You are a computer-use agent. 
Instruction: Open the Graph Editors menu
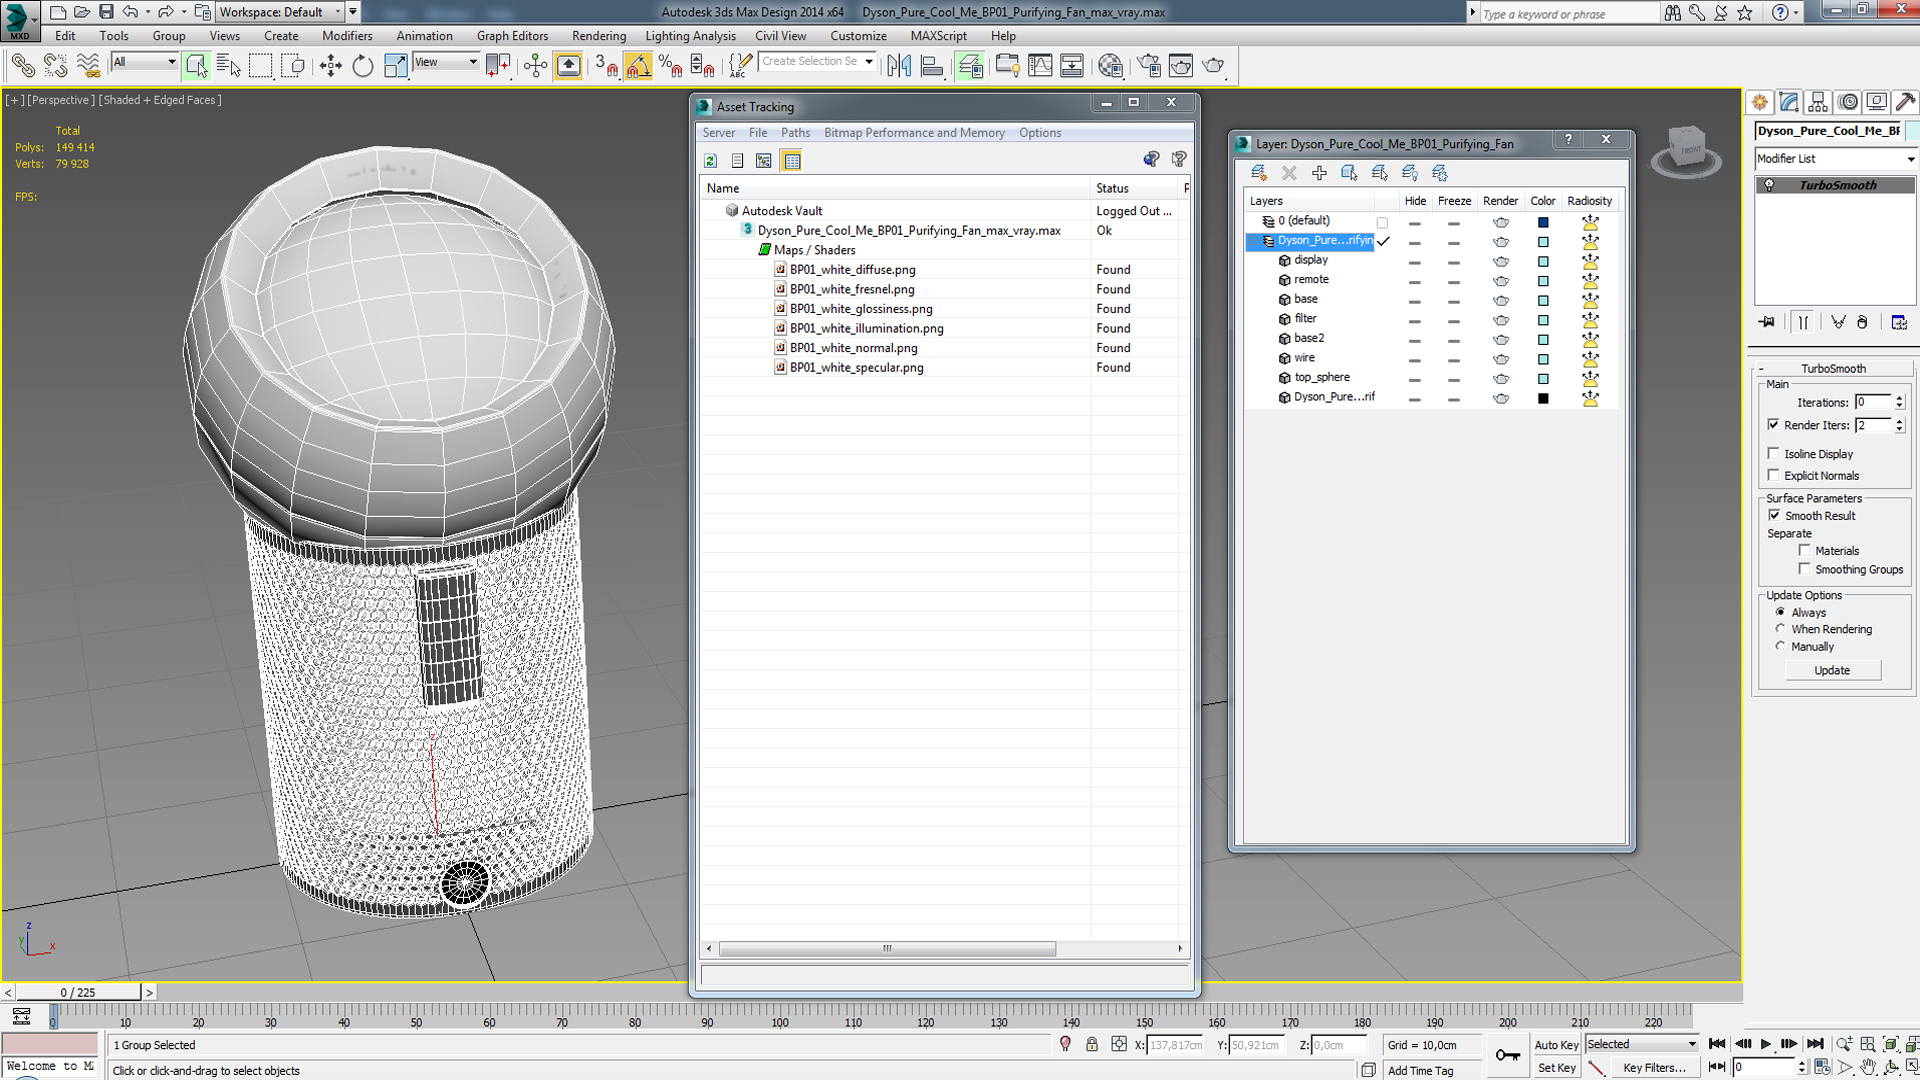(x=512, y=36)
